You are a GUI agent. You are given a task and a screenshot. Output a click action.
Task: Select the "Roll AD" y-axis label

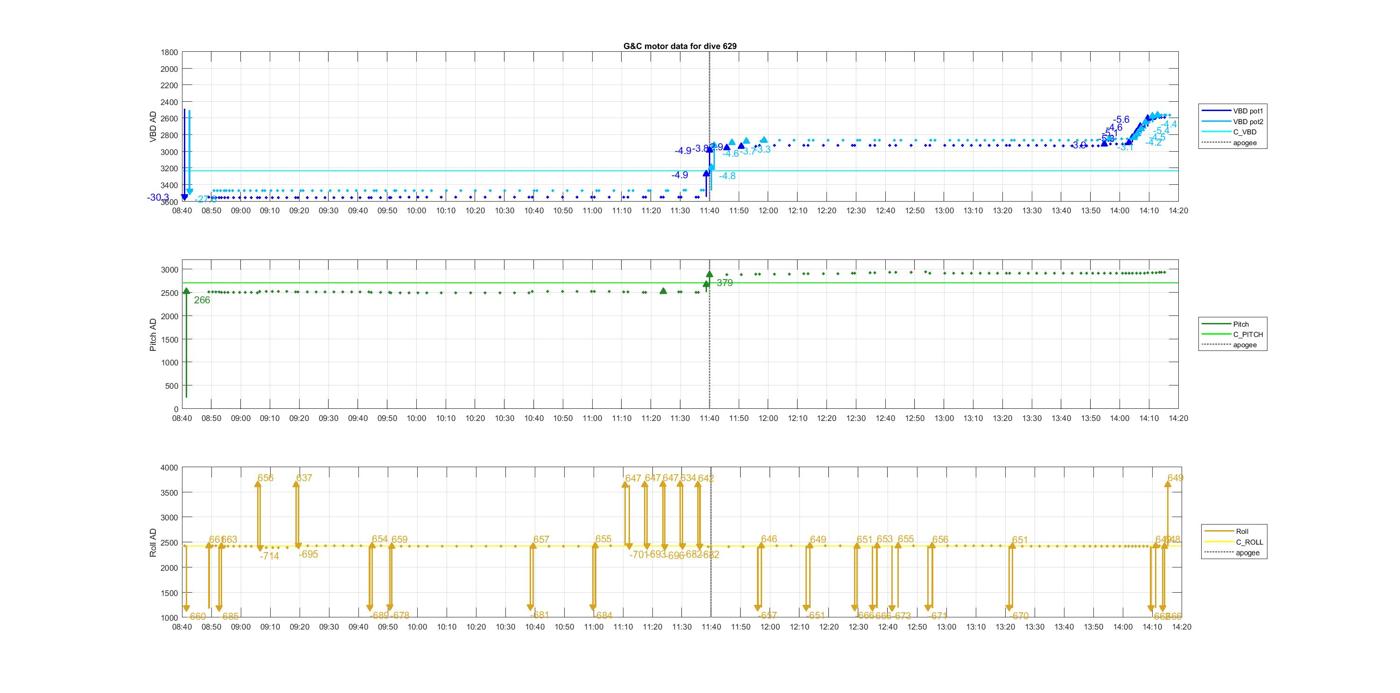coord(153,542)
